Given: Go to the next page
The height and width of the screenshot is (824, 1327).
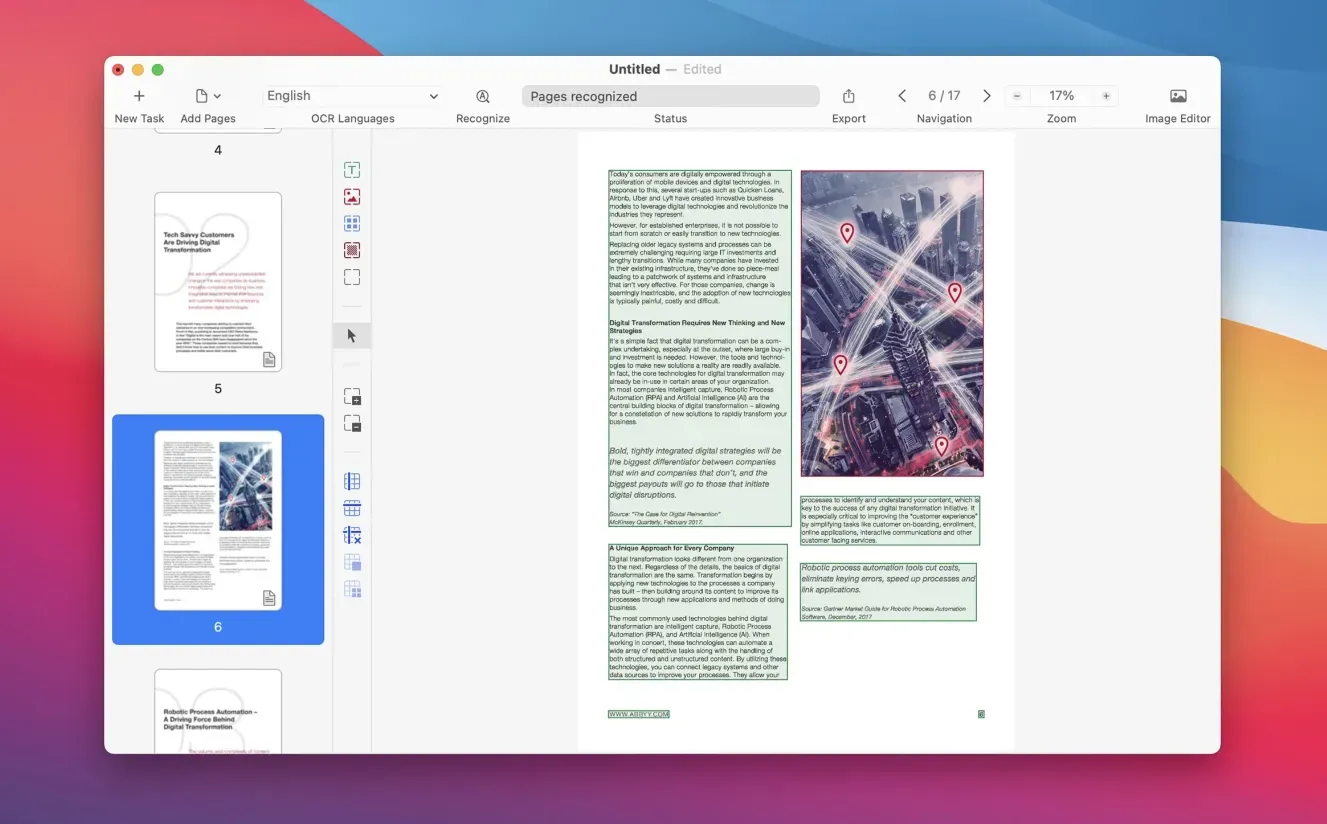Looking at the screenshot, I should pos(987,96).
